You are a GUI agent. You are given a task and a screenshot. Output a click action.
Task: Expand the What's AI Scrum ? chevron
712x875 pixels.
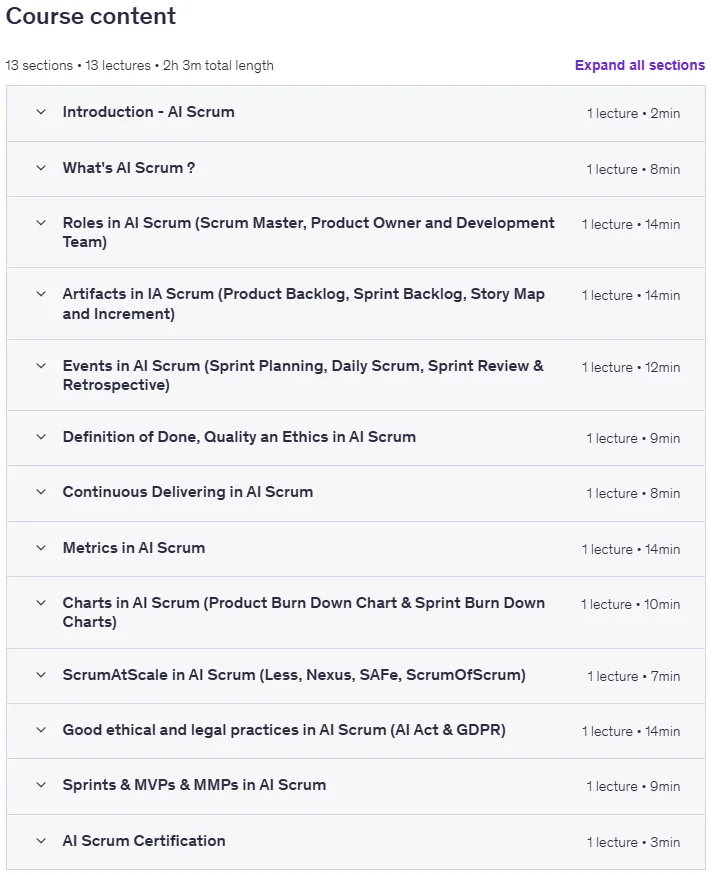(x=41, y=167)
